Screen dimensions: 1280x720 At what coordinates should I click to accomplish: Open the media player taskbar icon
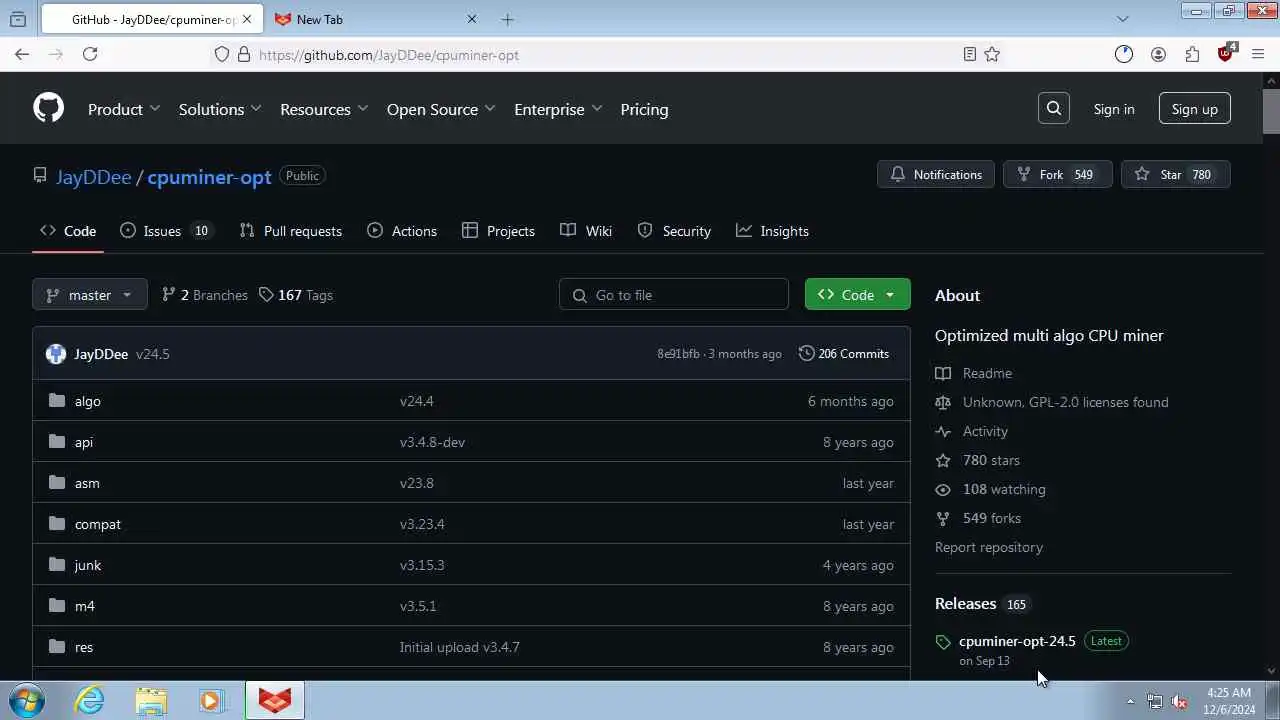click(x=211, y=700)
